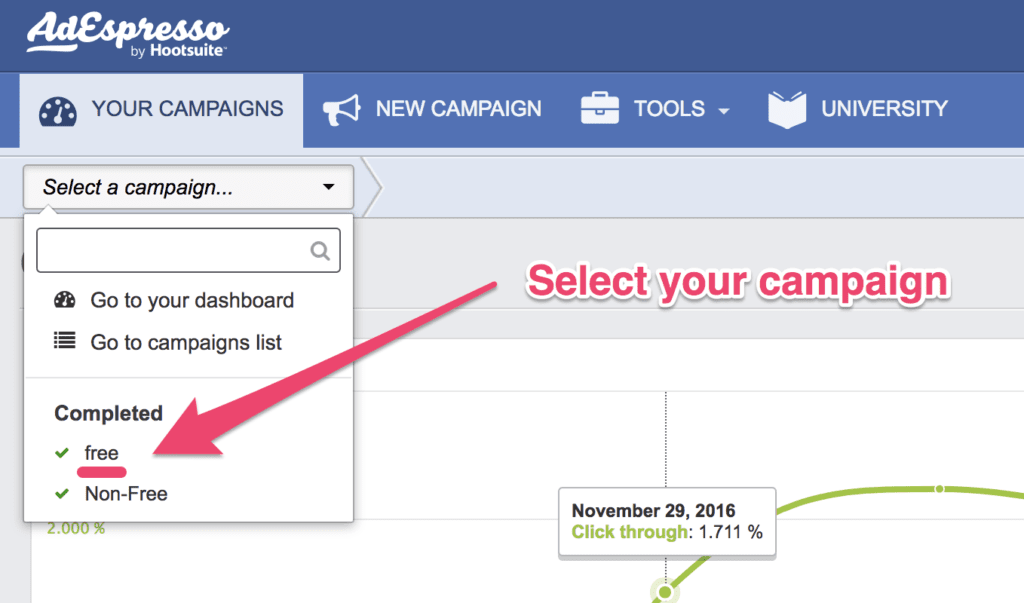Go to your dashboard link
The image size is (1024, 603).
pyautogui.click(x=192, y=300)
